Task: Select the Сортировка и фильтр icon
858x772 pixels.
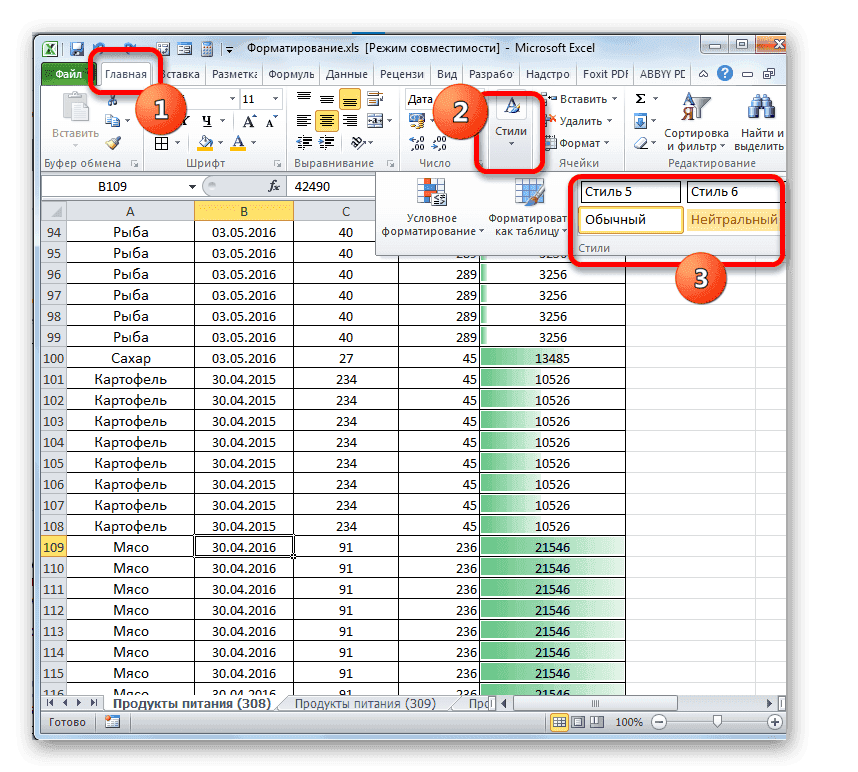Action: pyautogui.click(x=697, y=105)
